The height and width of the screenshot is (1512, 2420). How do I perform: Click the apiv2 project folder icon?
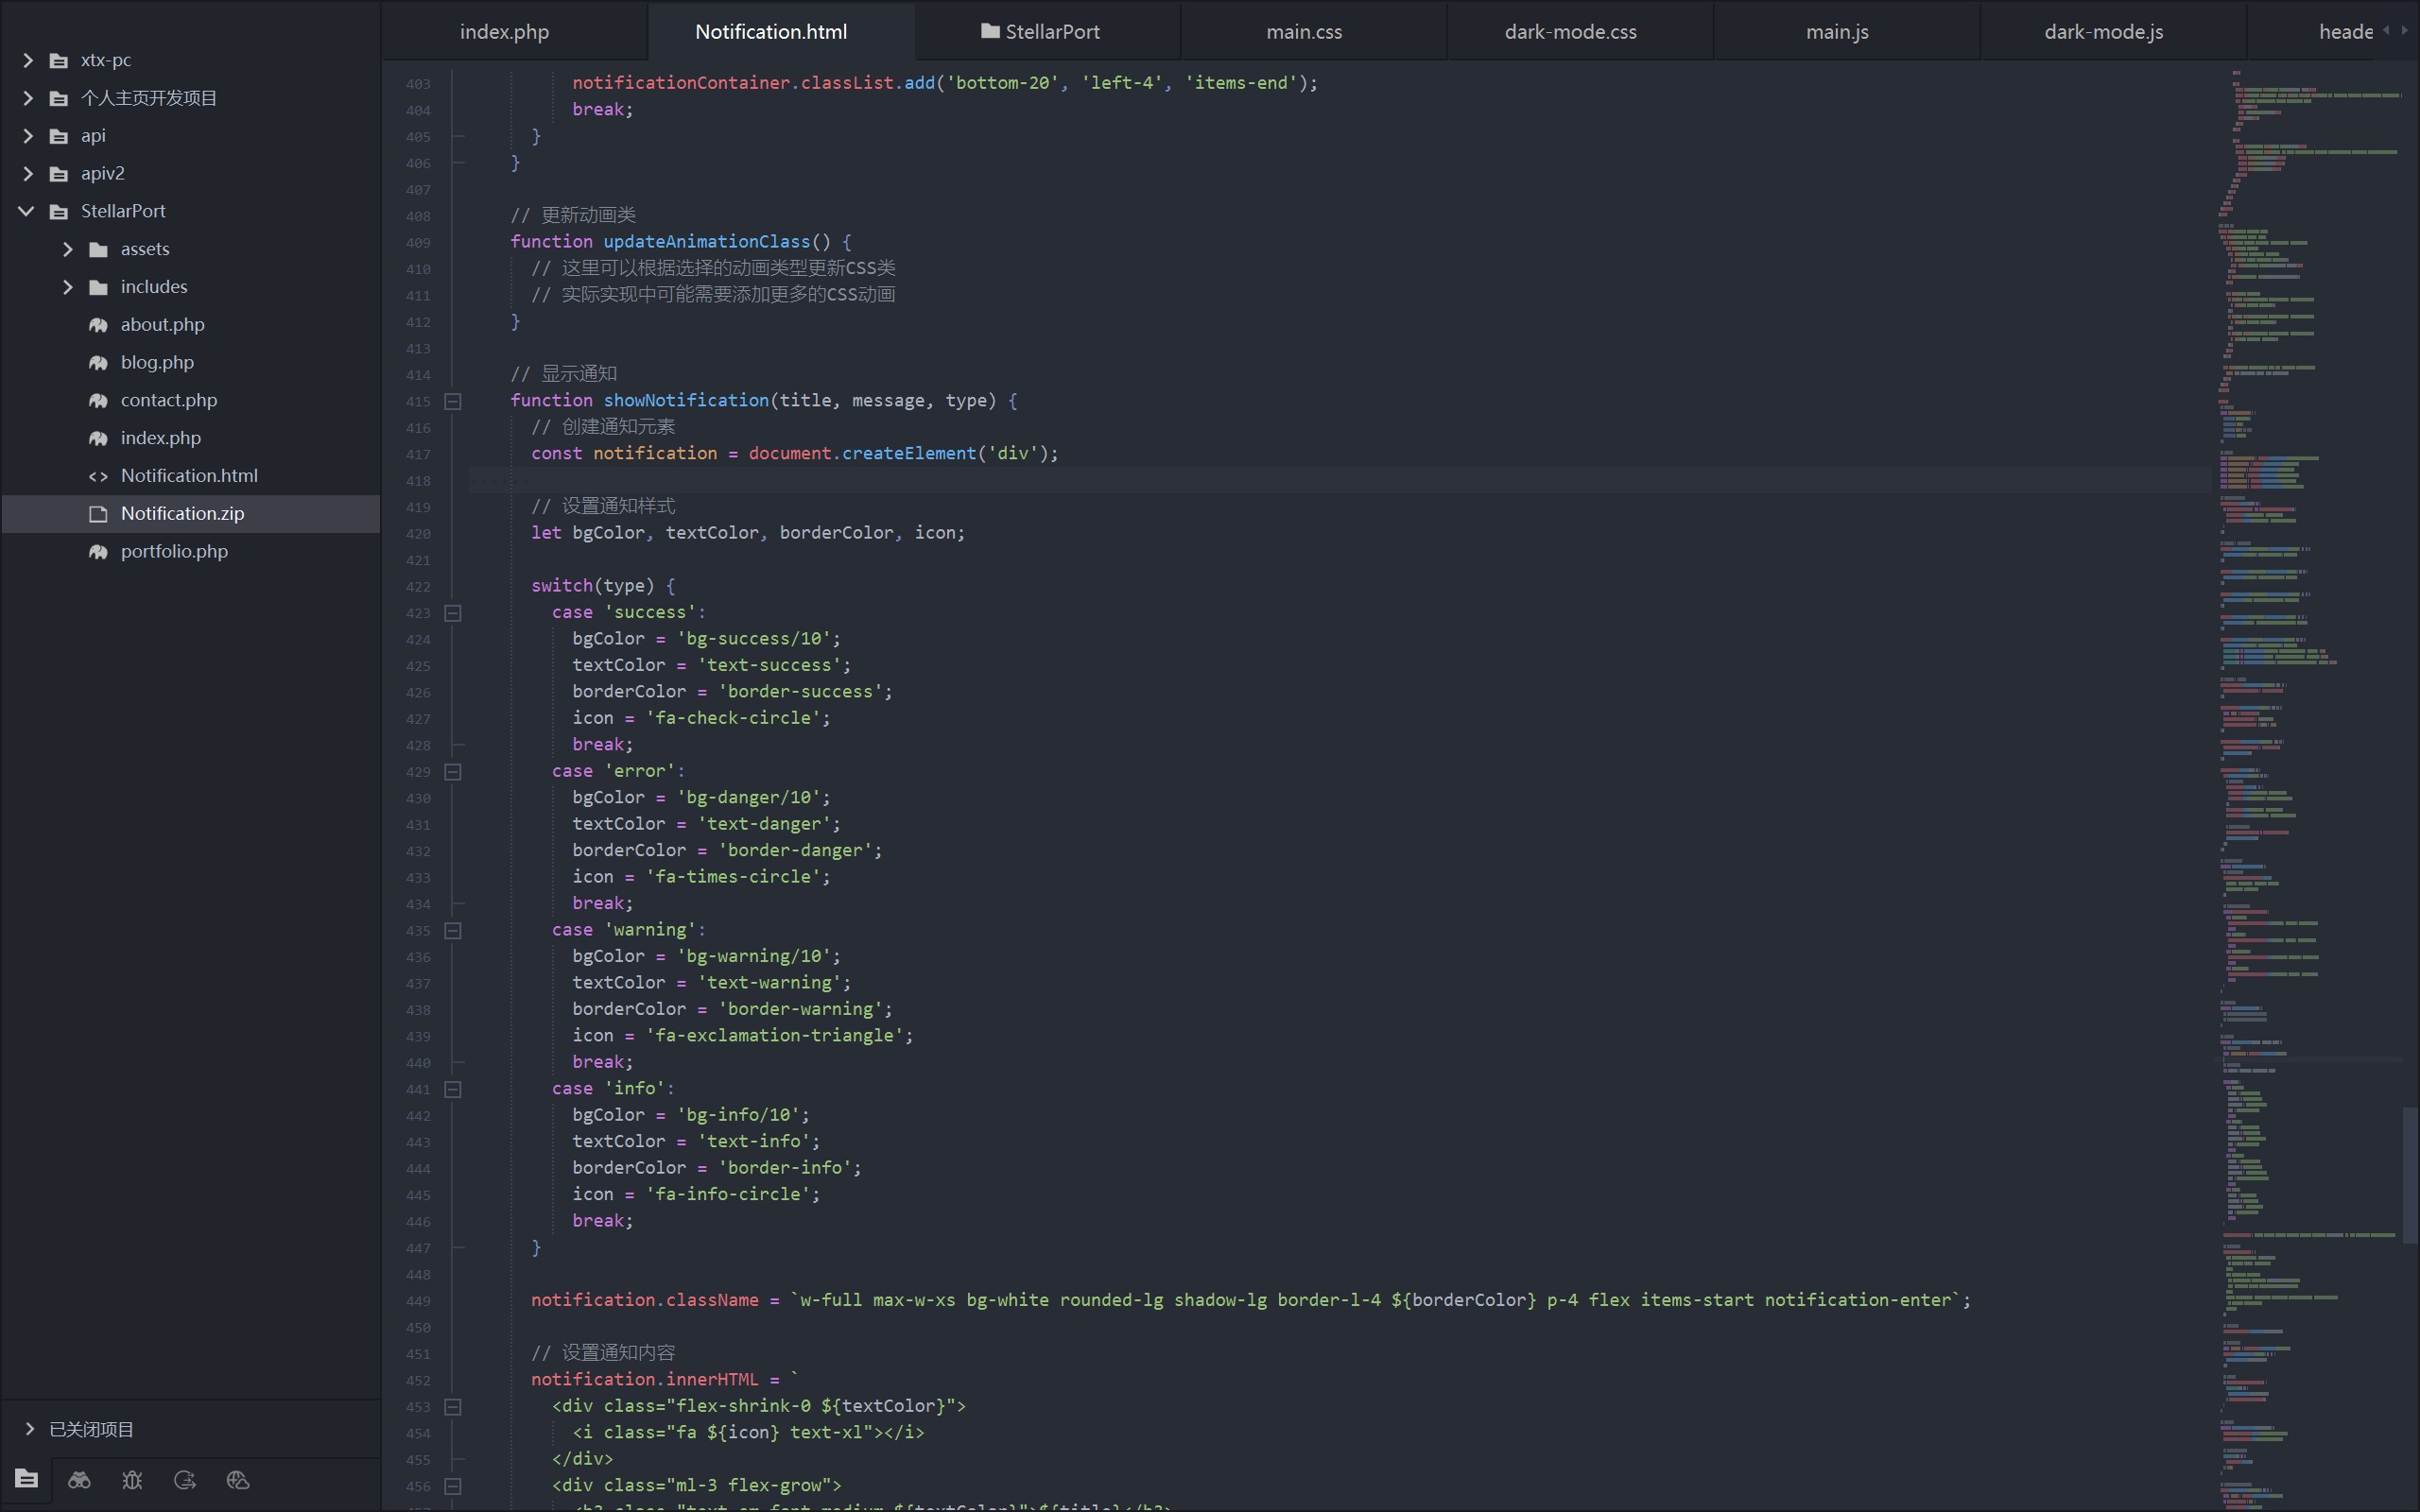[x=59, y=174]
